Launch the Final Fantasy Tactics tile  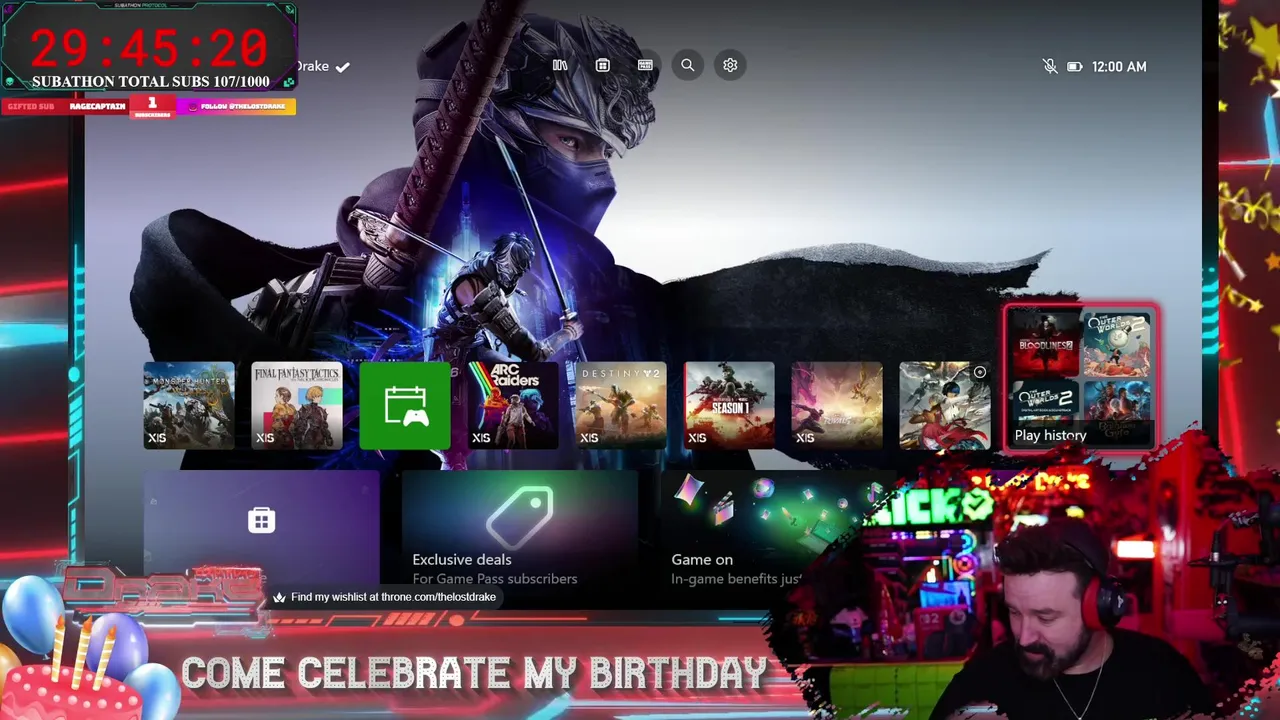pos(297,406)
